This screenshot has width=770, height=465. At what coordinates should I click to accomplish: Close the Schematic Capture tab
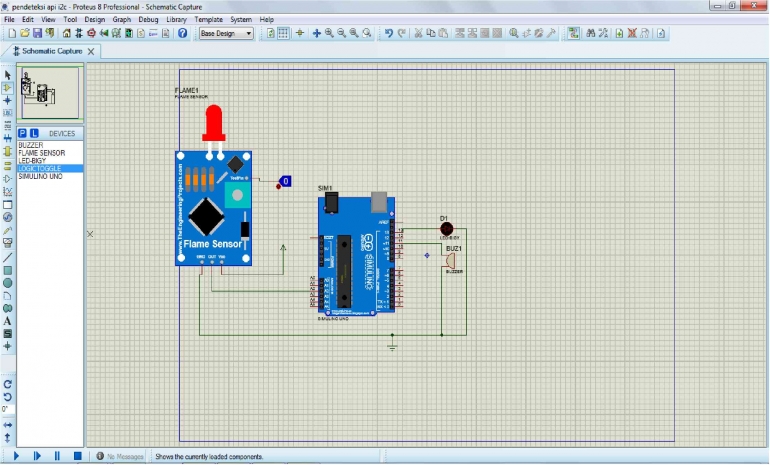click(91, 51)
